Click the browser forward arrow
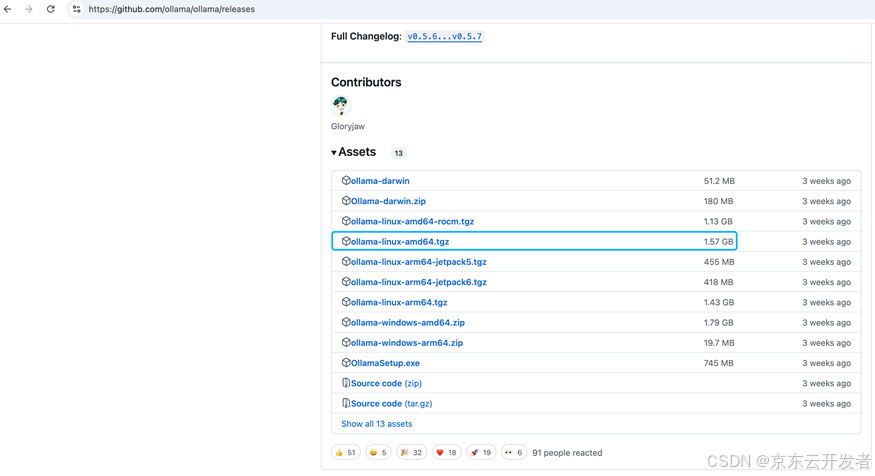Image resolution: width=875 pixels, height=476 pixels. [x=29, y=9]
